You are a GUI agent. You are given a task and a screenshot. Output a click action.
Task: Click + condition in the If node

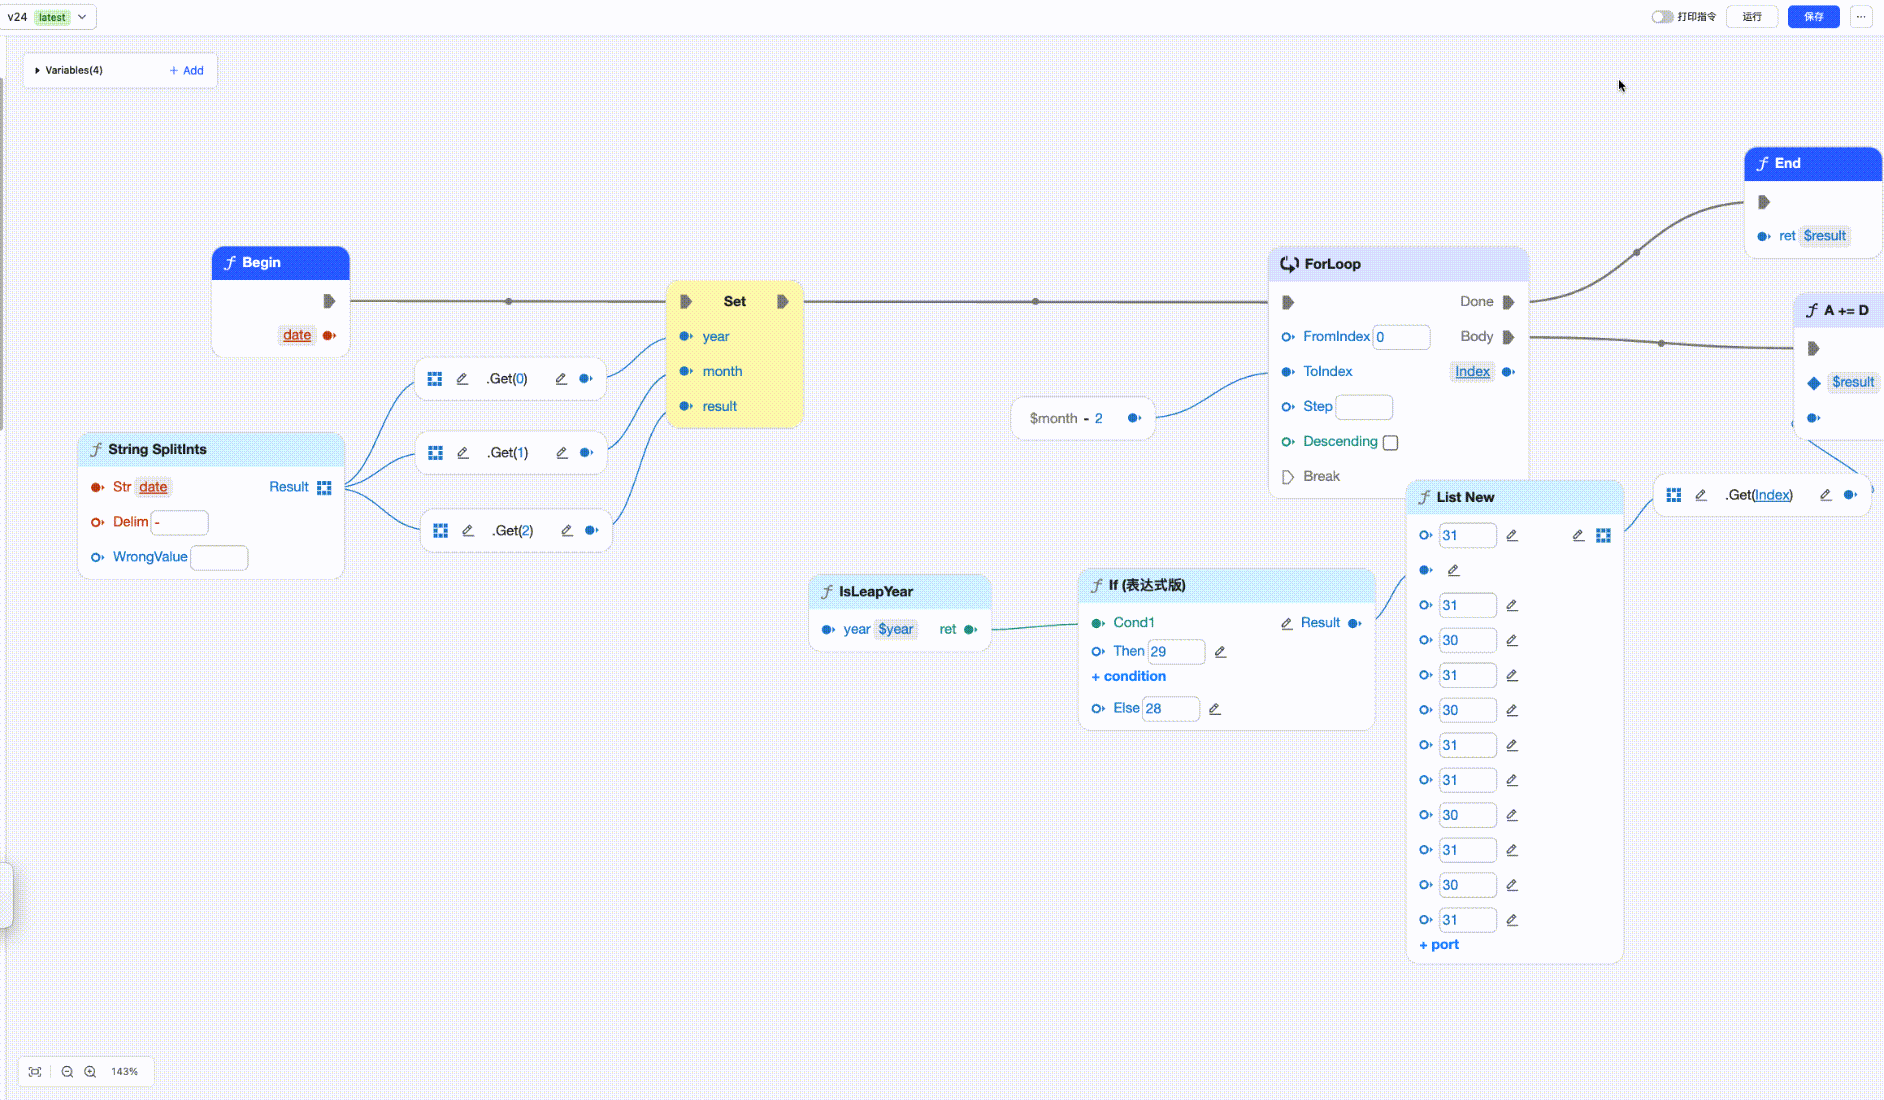tap(1128, 676)
